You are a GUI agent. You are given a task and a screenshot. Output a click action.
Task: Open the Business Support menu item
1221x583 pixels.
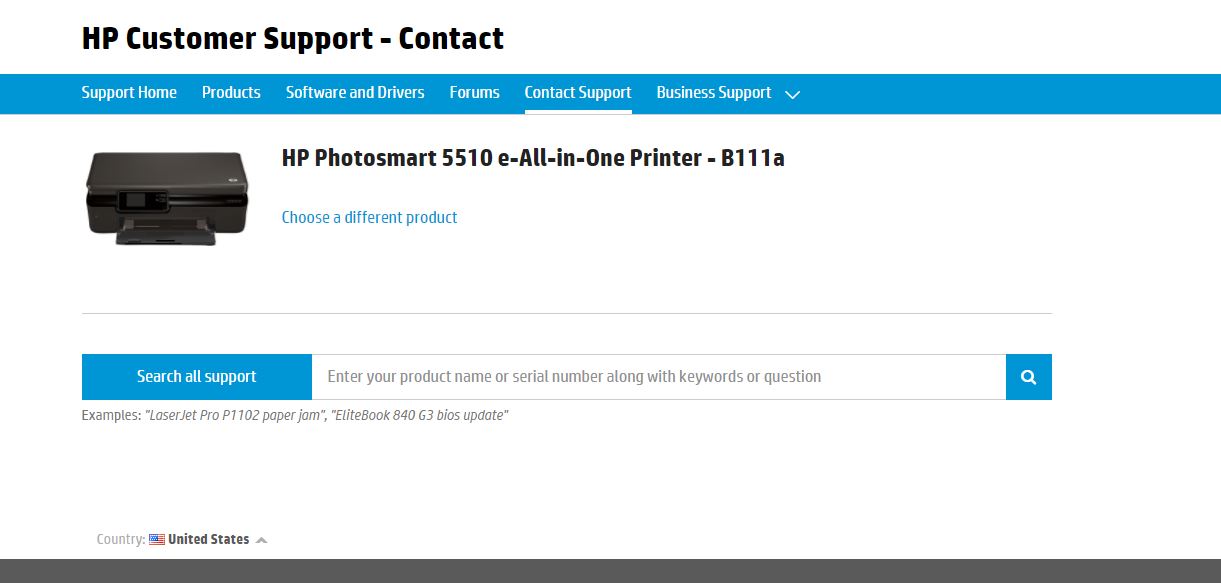(x=714, y=93)
